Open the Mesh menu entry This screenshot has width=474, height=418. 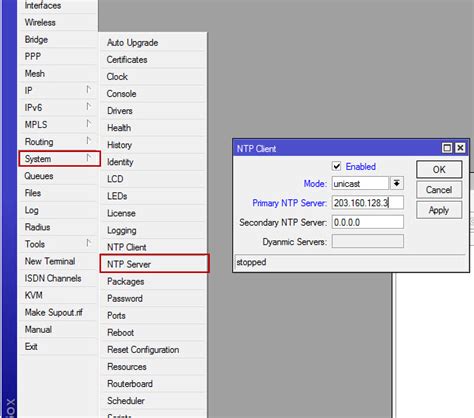coord(57,73)
